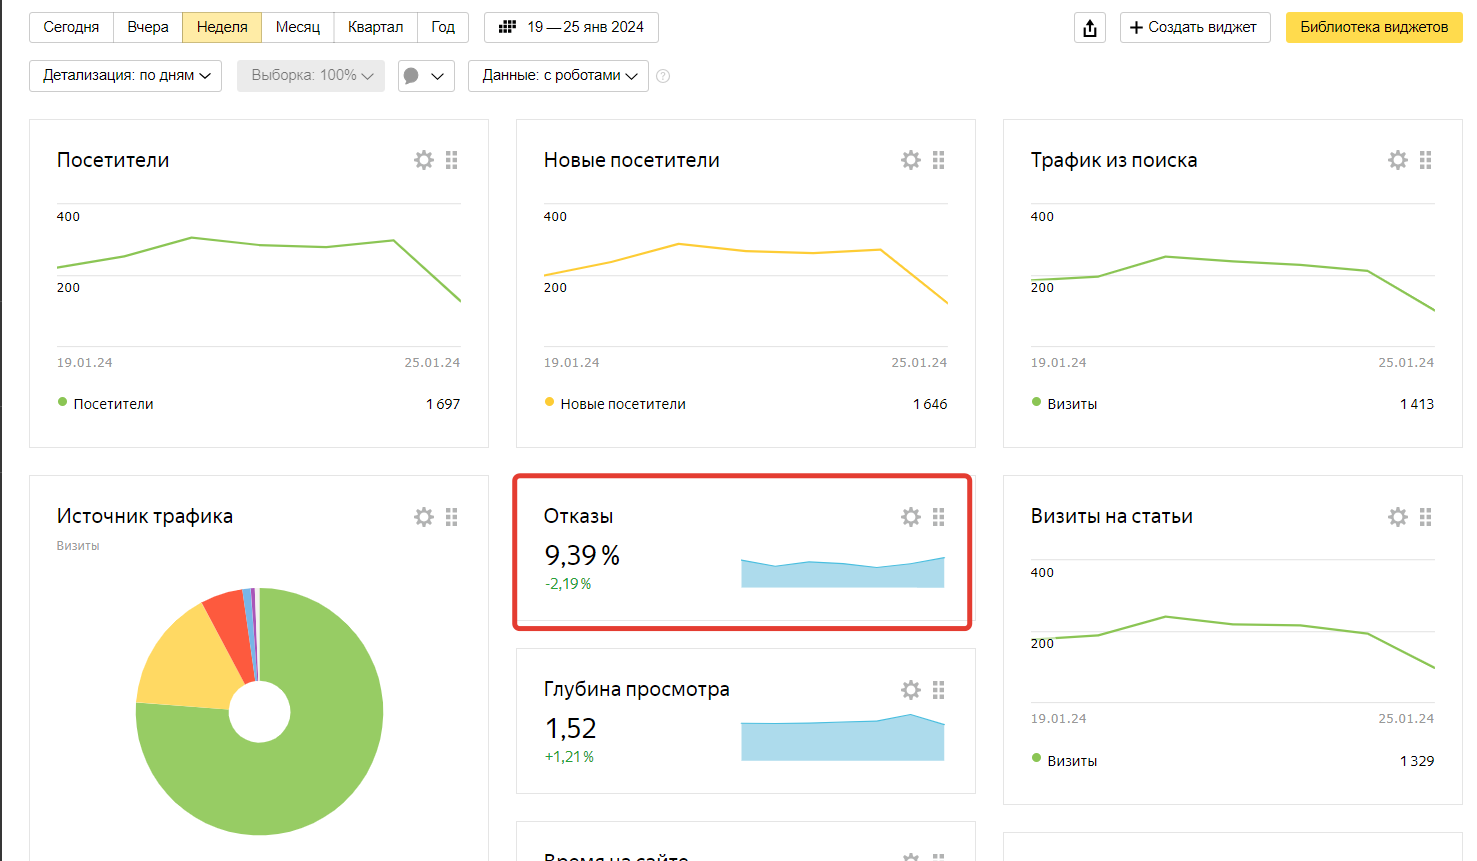This screenshot has height=861, width=1477.
Task: Expand Данные: с роботами dropdown
Action: pos(558,76)
